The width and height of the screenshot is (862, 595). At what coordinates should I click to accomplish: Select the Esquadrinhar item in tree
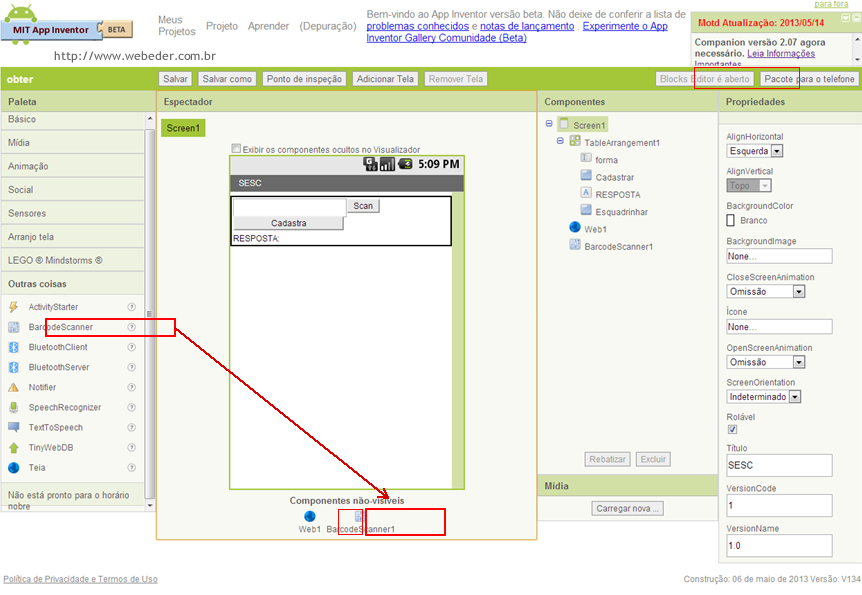point(621,212)
